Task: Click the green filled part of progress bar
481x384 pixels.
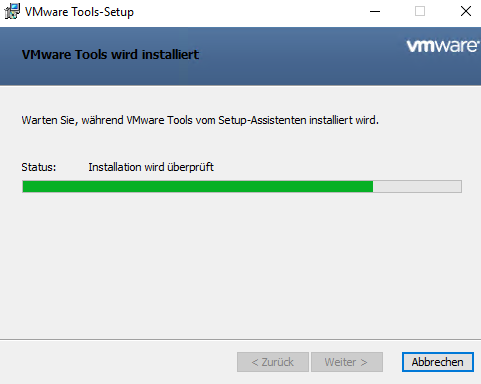Action: 198,187
